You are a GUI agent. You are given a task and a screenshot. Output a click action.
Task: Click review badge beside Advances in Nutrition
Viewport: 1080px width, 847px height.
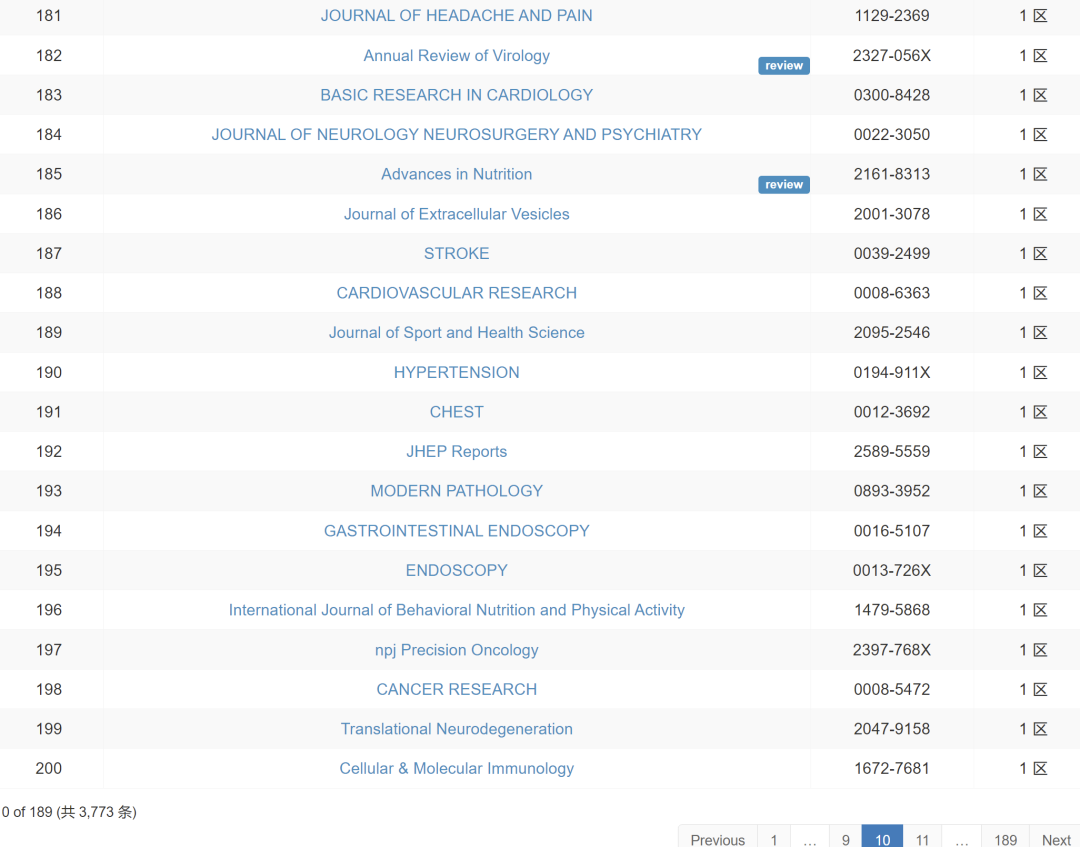click(784, 185)
